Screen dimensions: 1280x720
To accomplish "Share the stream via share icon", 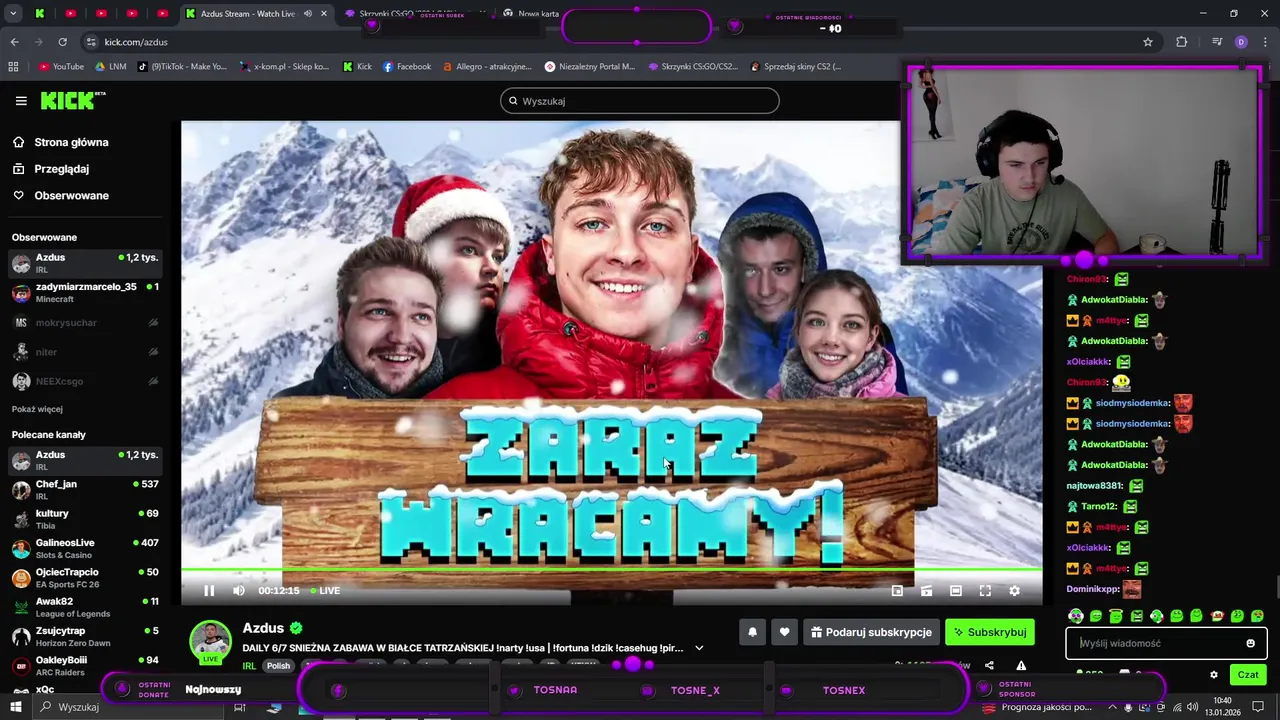I will [989, 665].
